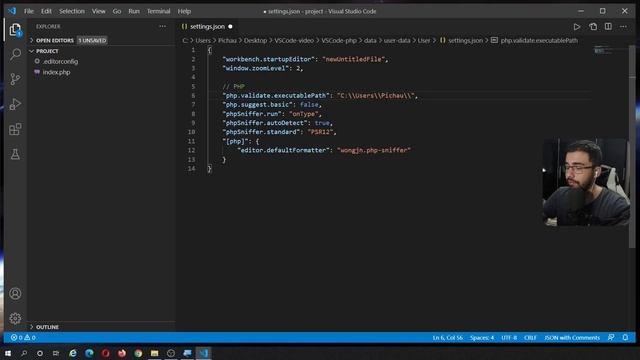Click the Desktop breadcrumb segment
640x360 pixels.
(x=255, y=40)
